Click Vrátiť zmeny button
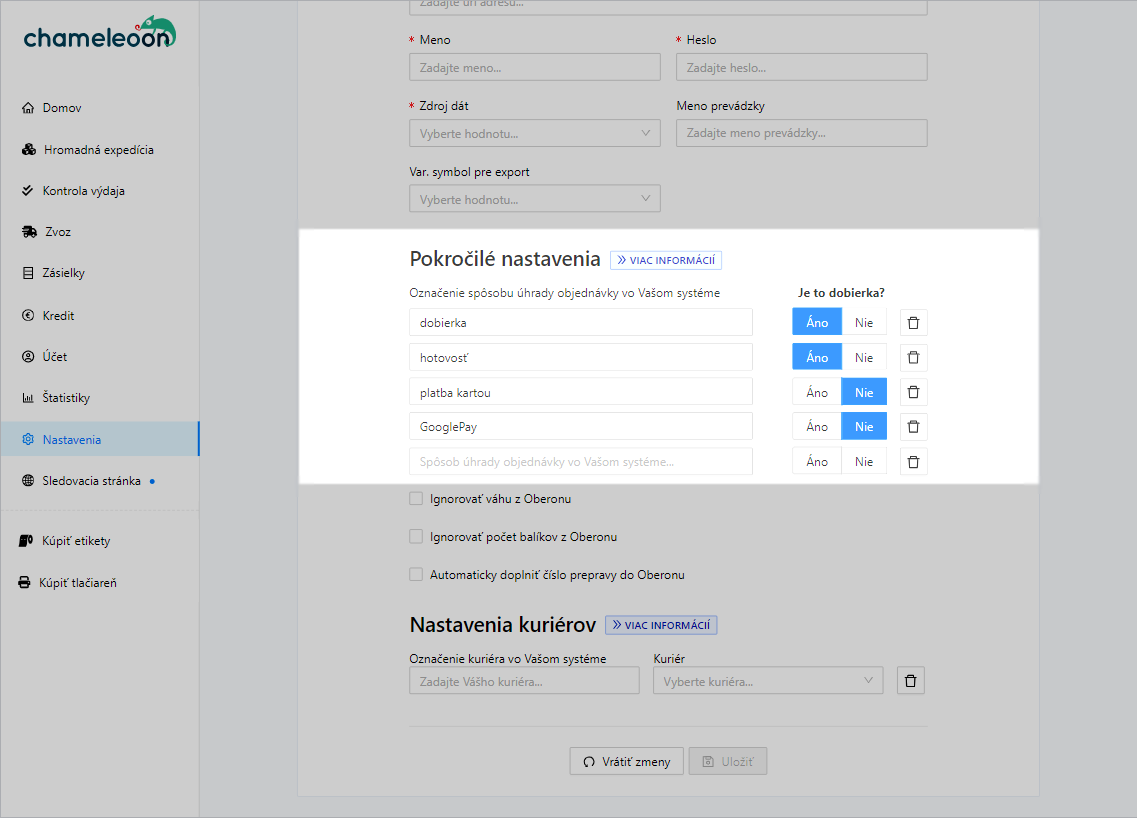 tap(626, 762)
